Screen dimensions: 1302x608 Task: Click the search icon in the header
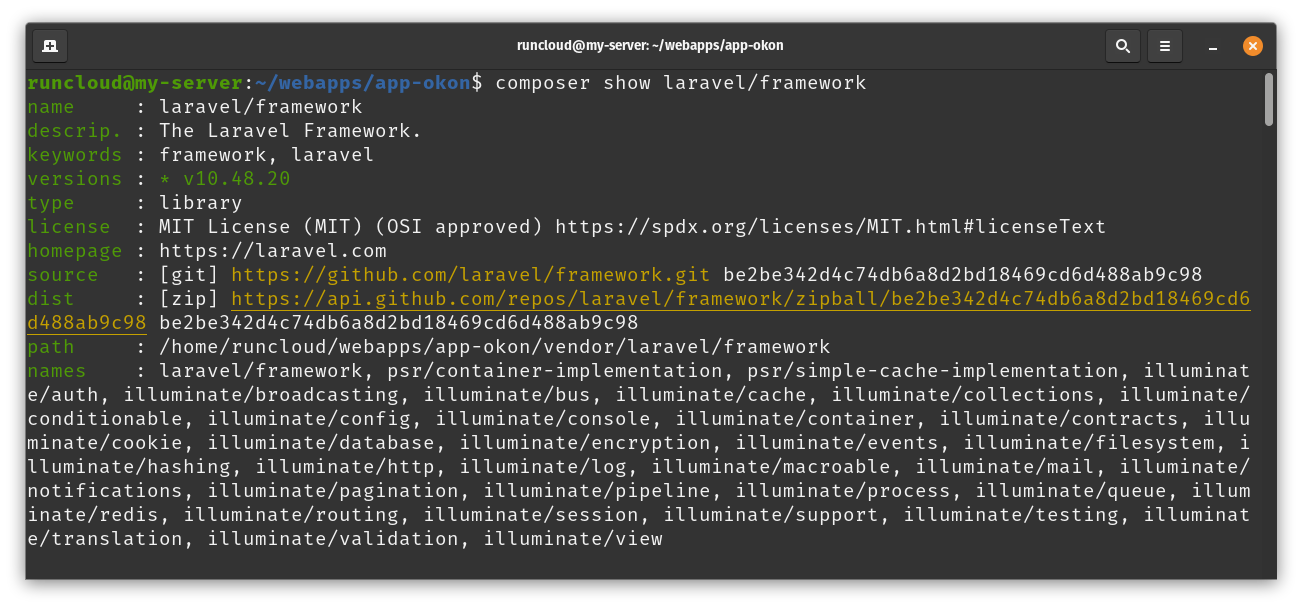[1123, 45]
